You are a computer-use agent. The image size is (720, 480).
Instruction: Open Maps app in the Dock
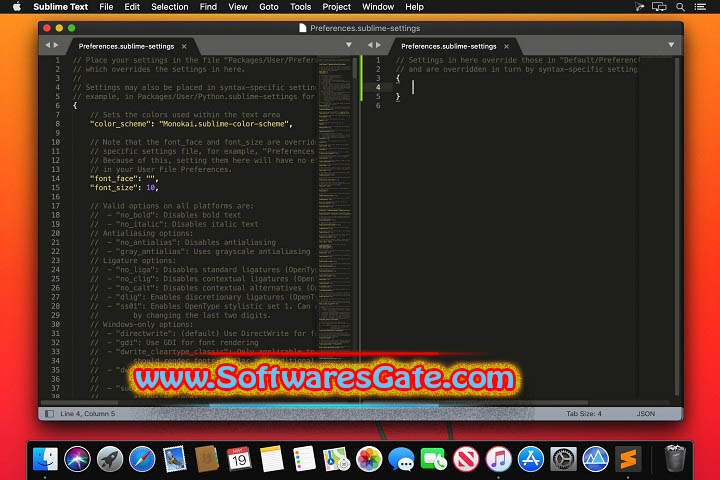(336, 458)
